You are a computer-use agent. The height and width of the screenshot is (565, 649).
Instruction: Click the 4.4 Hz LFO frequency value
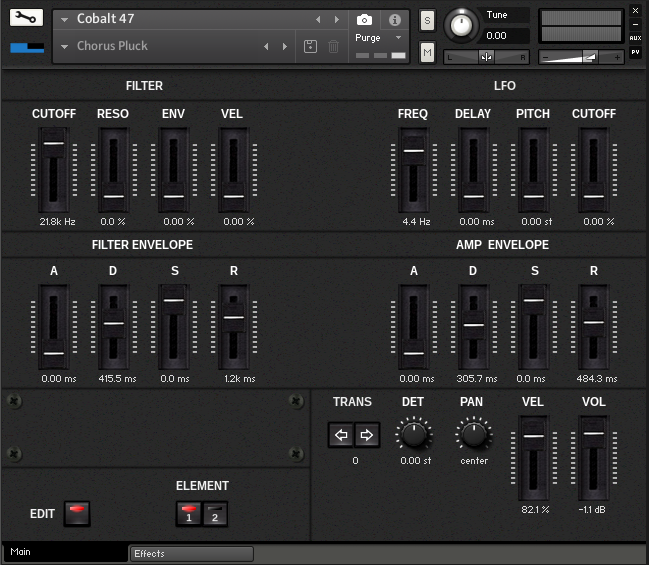416,222
